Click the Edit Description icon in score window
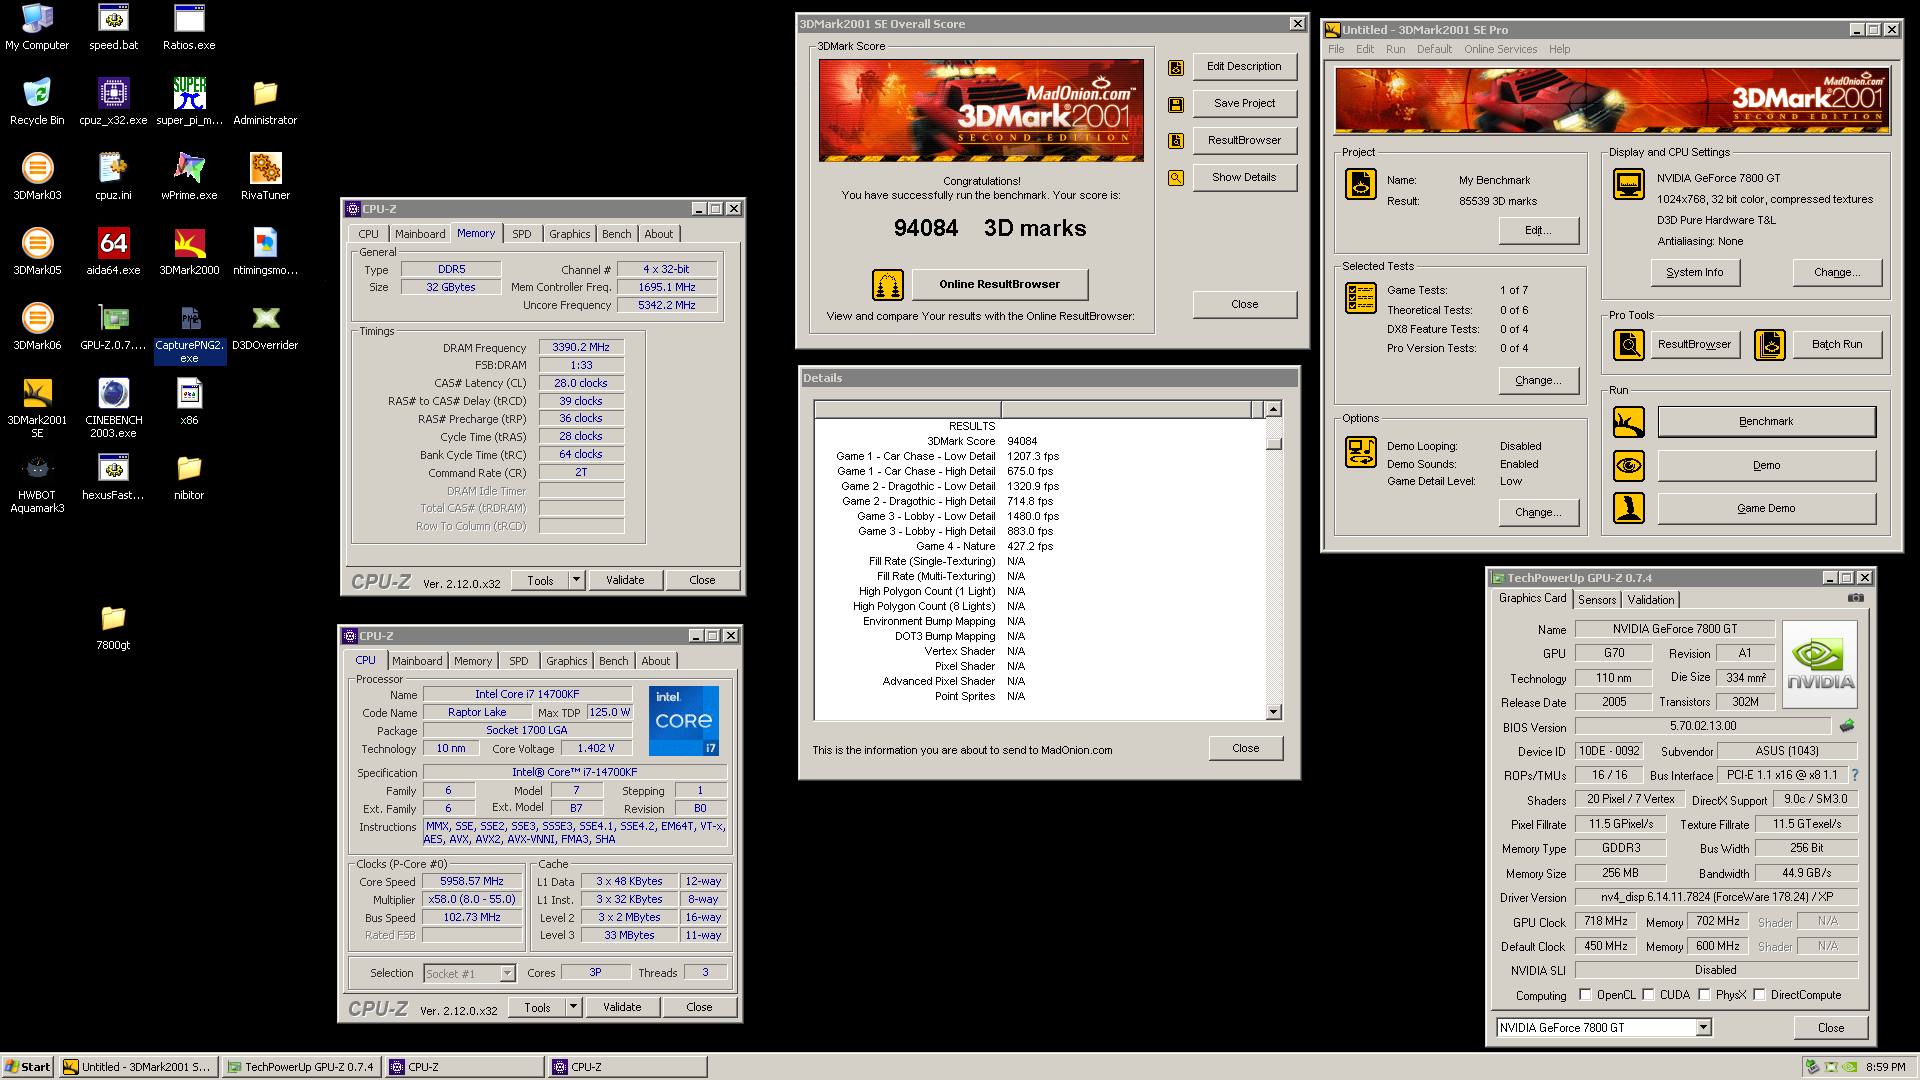The width and height of the screenshot is (1920, 1080). point(1176,67)
